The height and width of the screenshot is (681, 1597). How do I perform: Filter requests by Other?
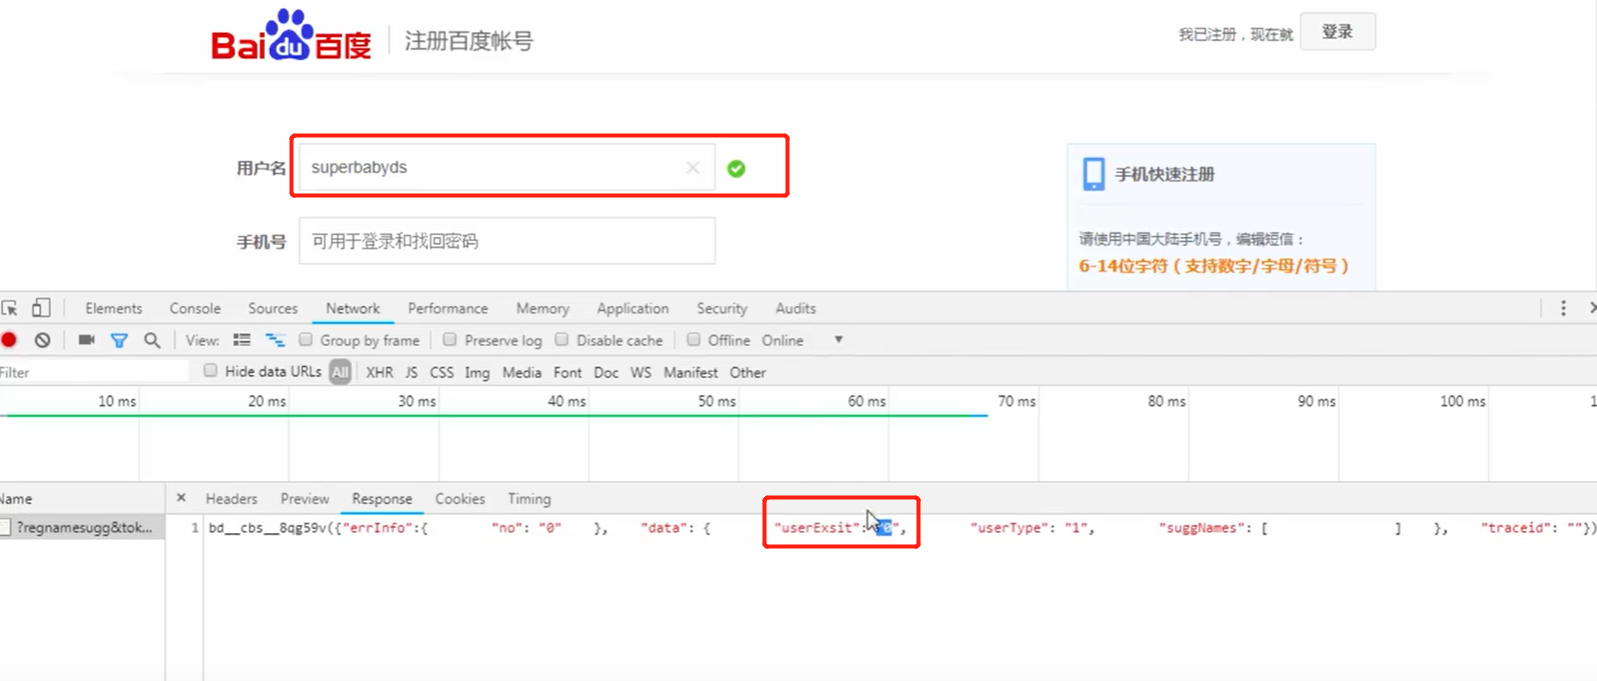point(748,372)
